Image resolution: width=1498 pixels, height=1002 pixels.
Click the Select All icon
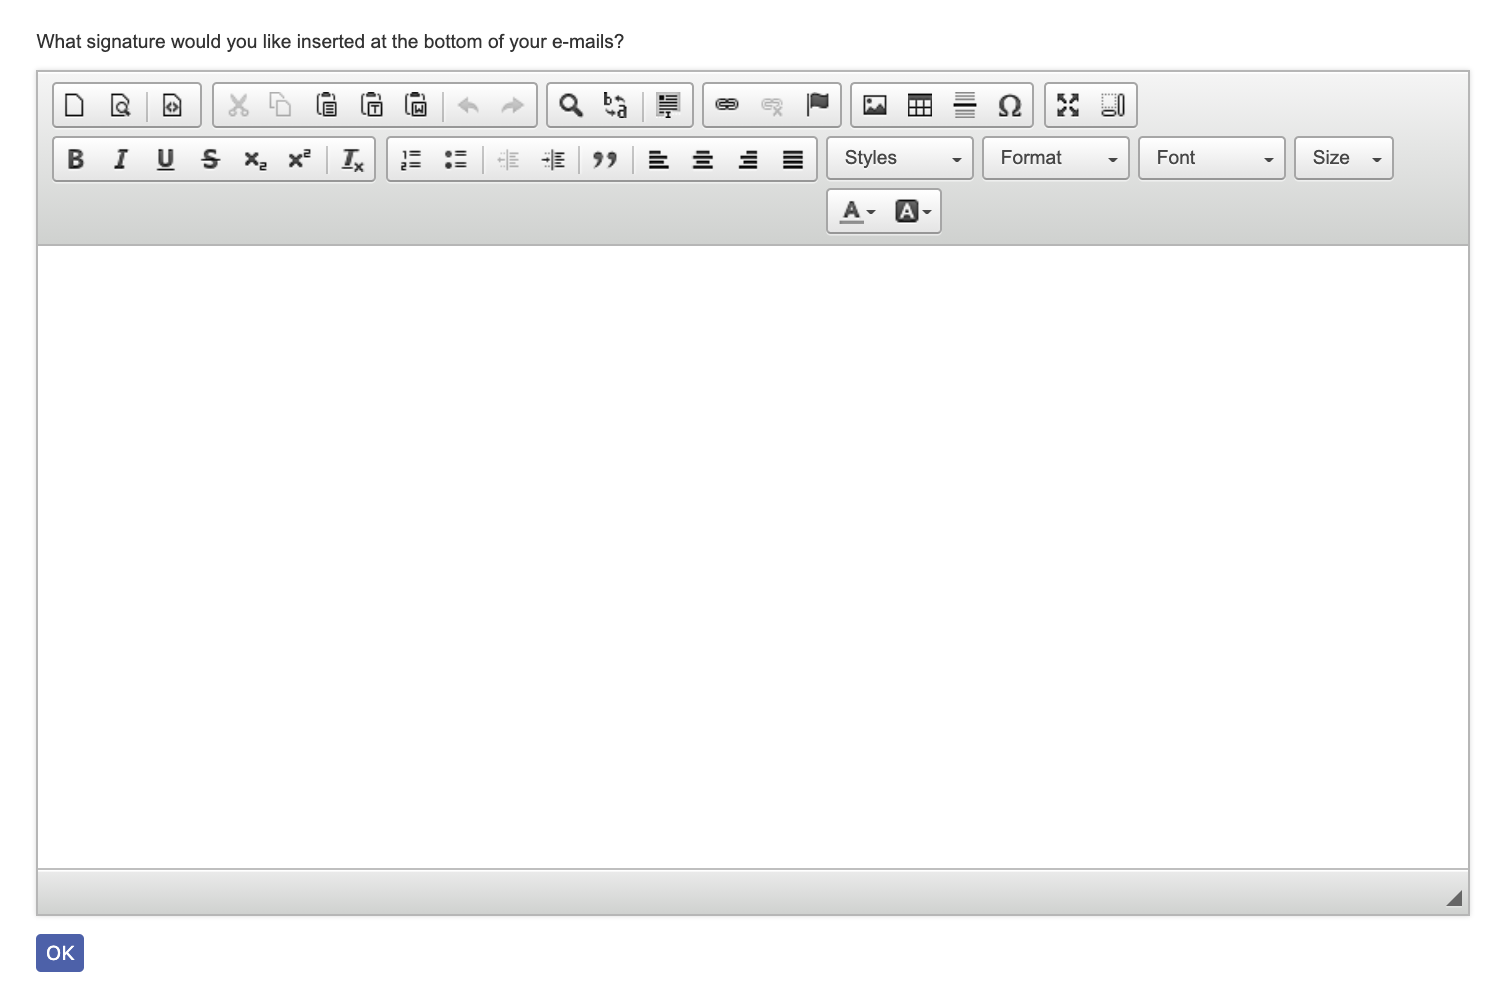[668, 105]
